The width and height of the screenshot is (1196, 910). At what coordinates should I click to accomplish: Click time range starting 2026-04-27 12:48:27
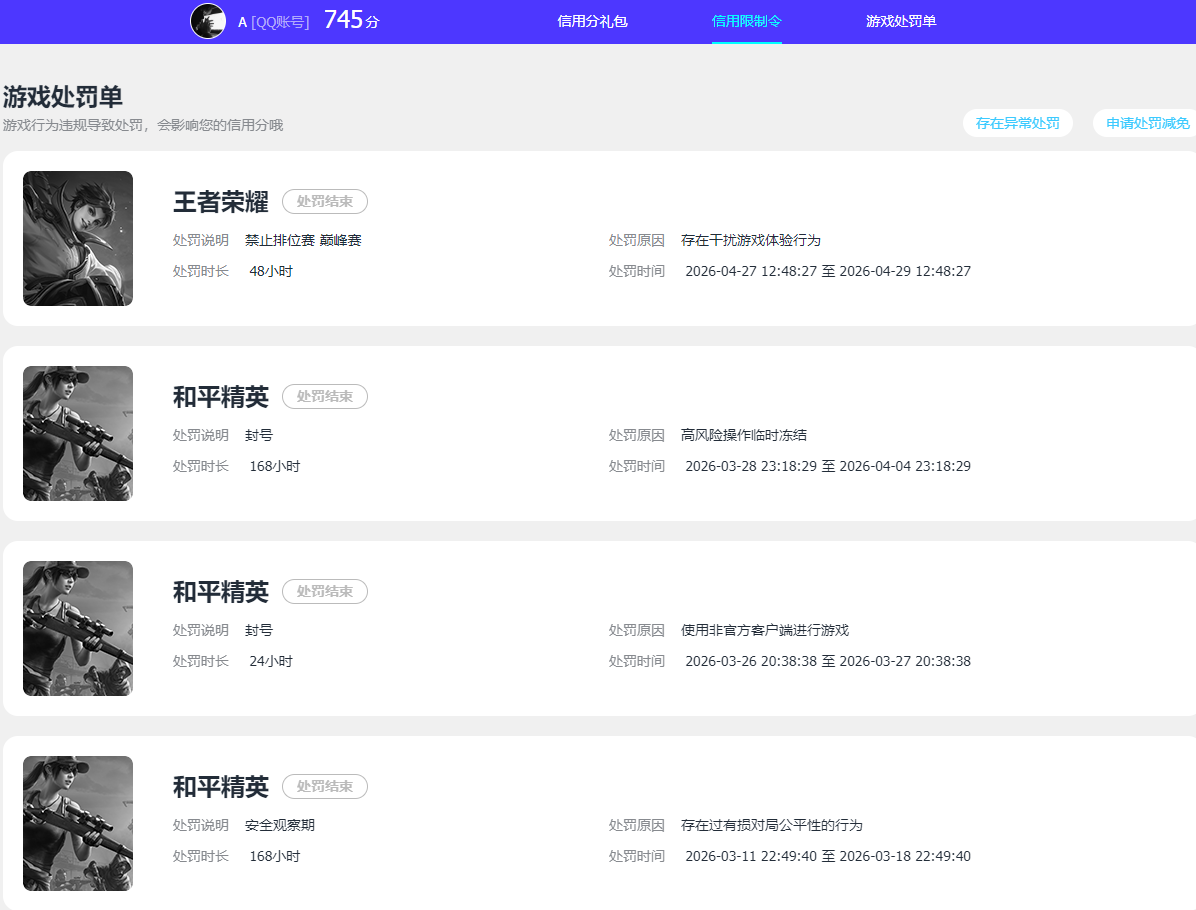point(828,272)
